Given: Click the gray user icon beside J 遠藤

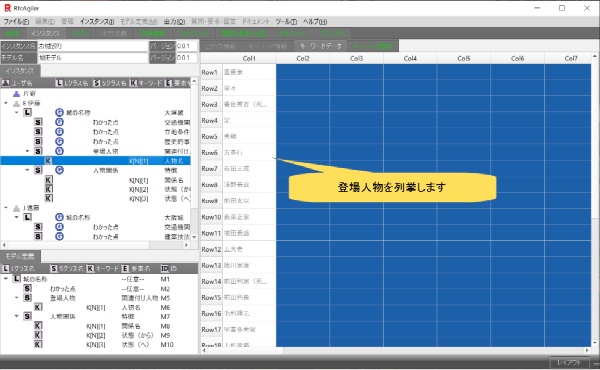Looking at the screenshot, I should click(x=16, y=208).
